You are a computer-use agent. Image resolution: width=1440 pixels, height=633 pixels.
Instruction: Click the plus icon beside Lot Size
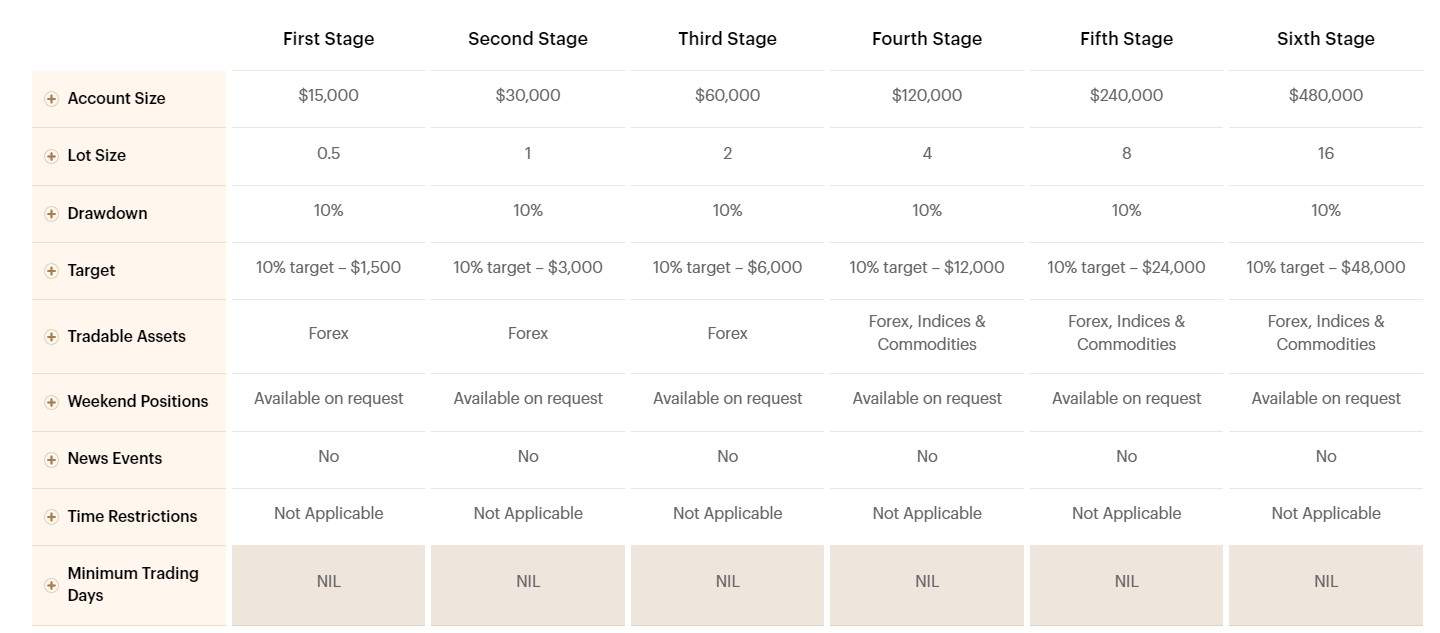pyautogui.click(x=51, y=156)
